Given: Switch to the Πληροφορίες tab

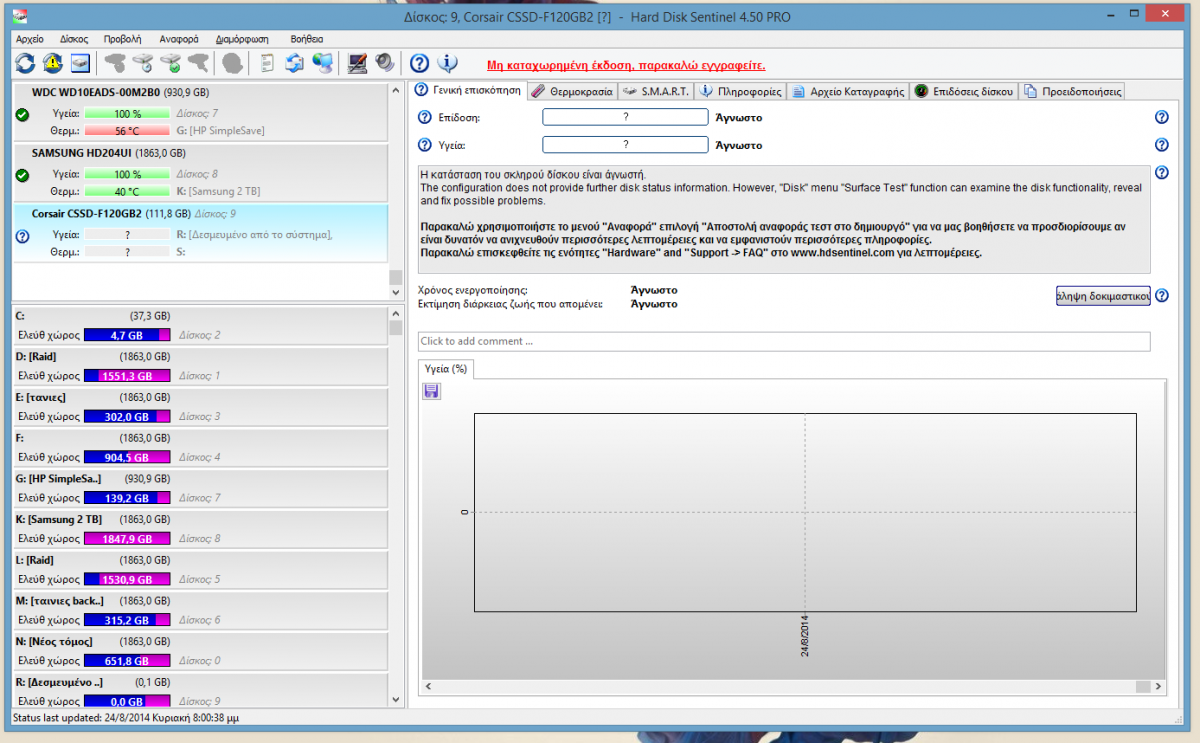Looking at the screenshot, I should tap(741, 91).
